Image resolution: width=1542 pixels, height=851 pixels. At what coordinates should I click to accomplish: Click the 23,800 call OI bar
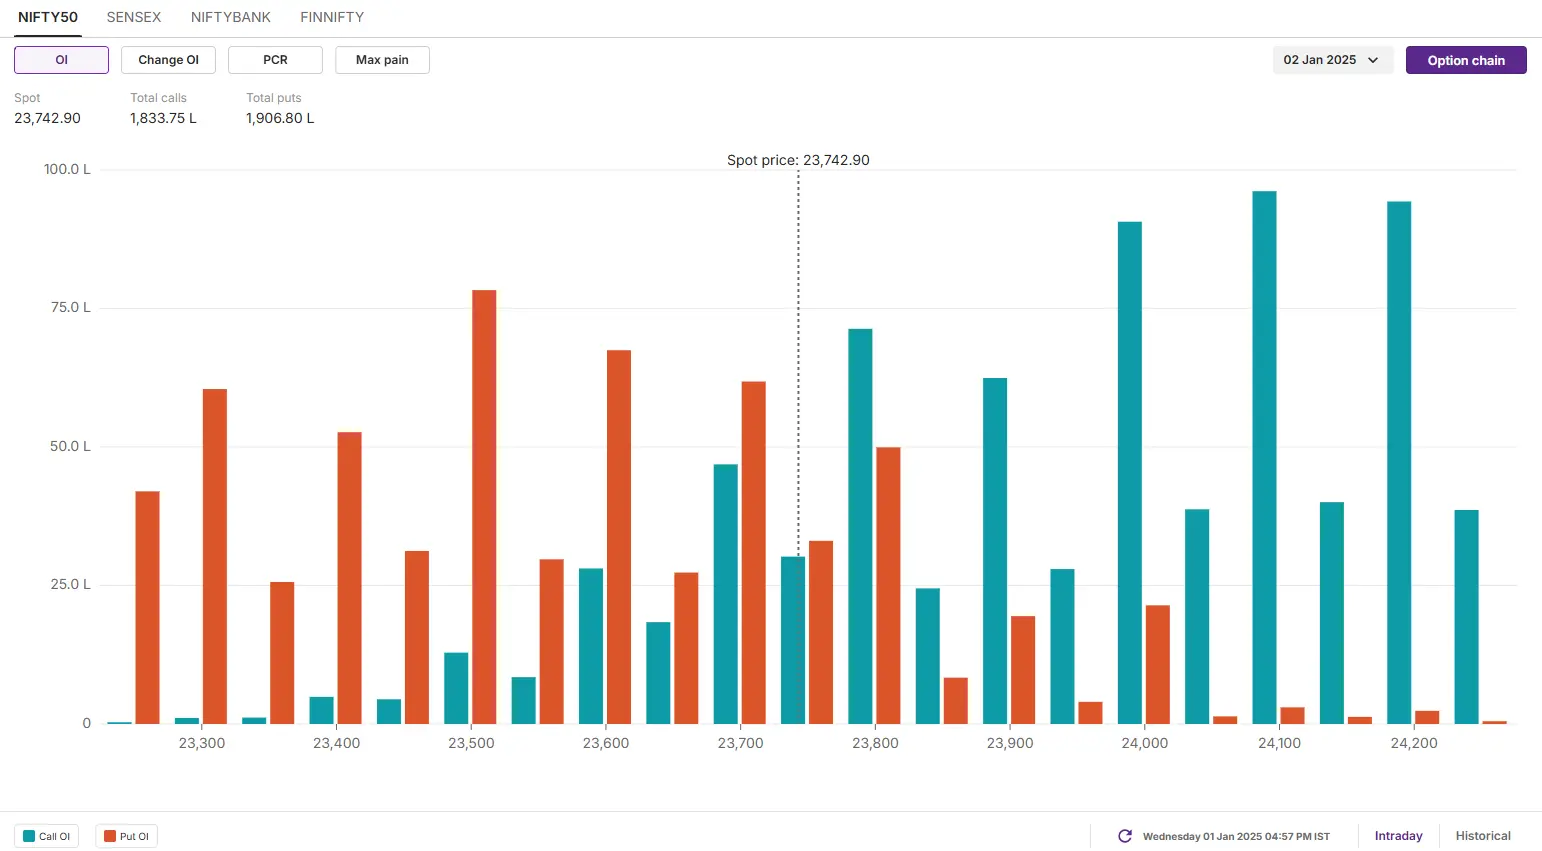tap(860, 526)
